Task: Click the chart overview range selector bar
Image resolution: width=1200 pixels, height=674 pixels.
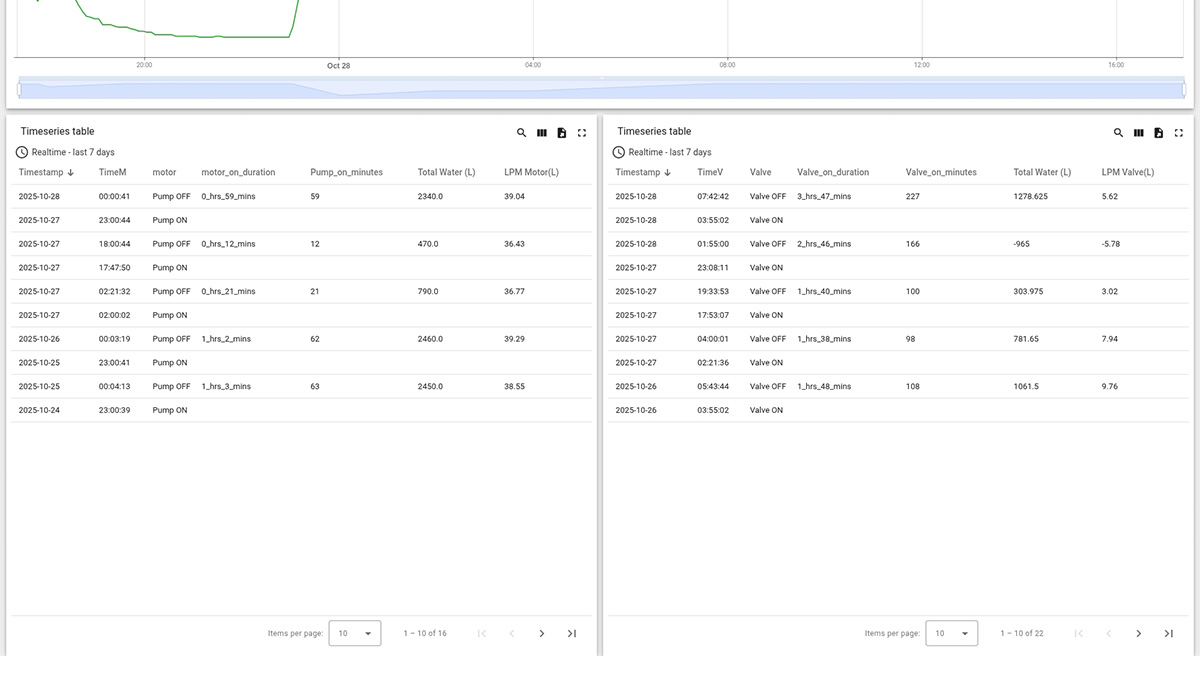Action: pyautogui.click(x=600, y=89)
